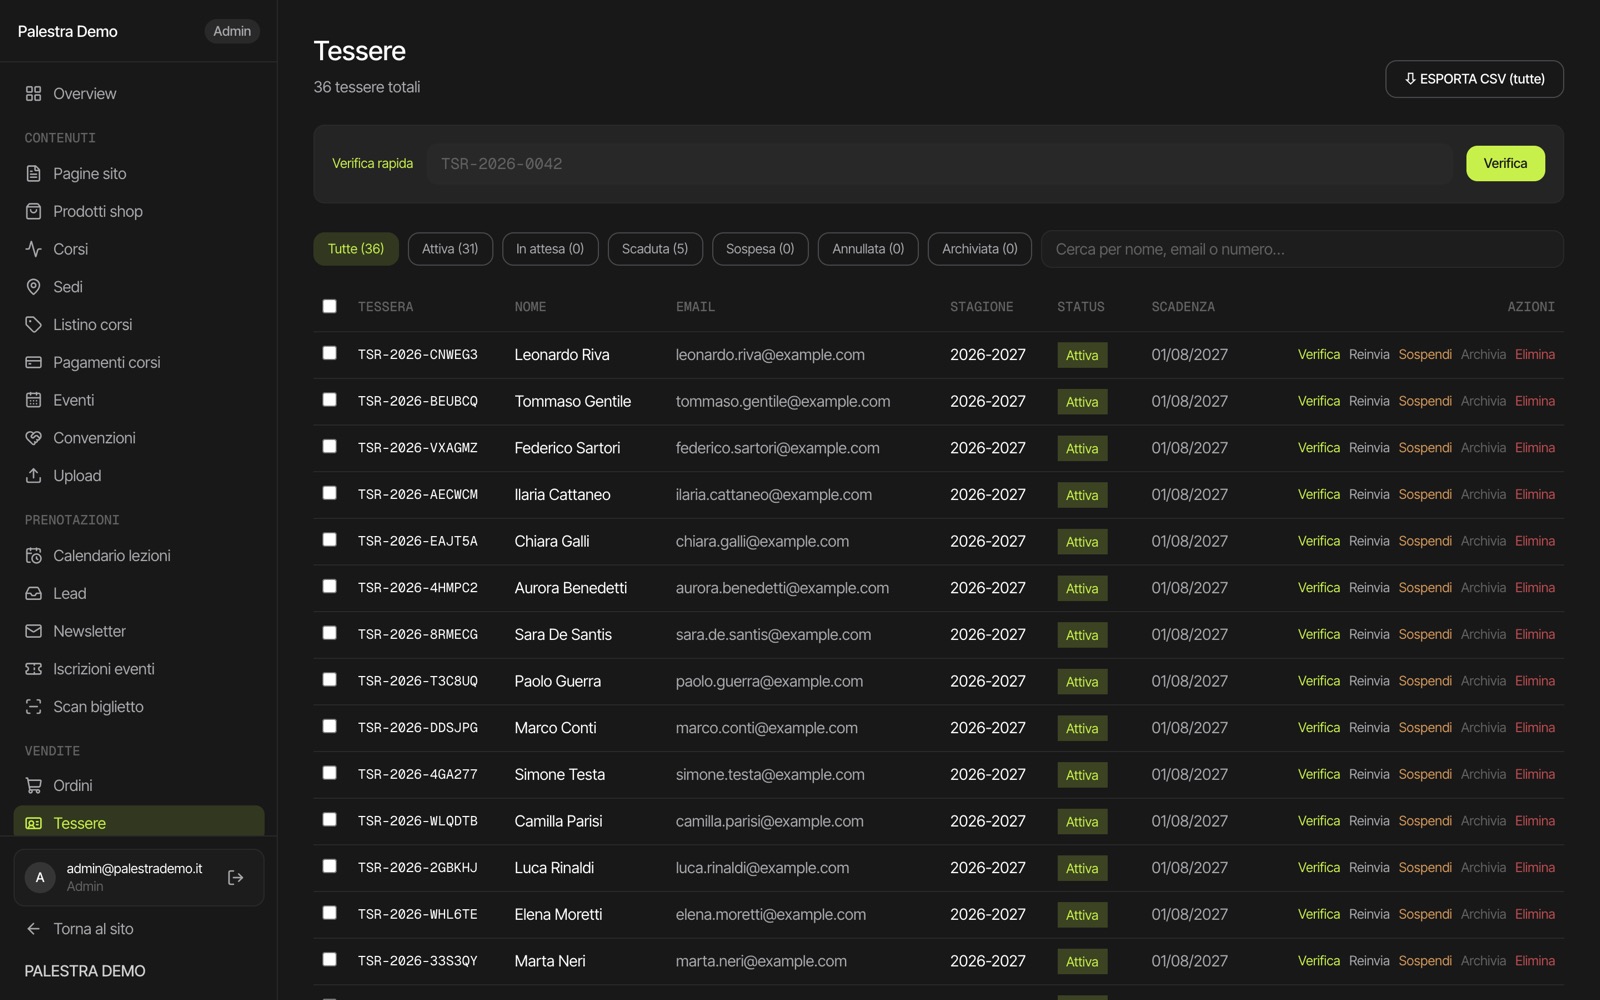
Task: Filter by Scaduta (5) tab
Action: pyautogui.click(x=655, y=249)
